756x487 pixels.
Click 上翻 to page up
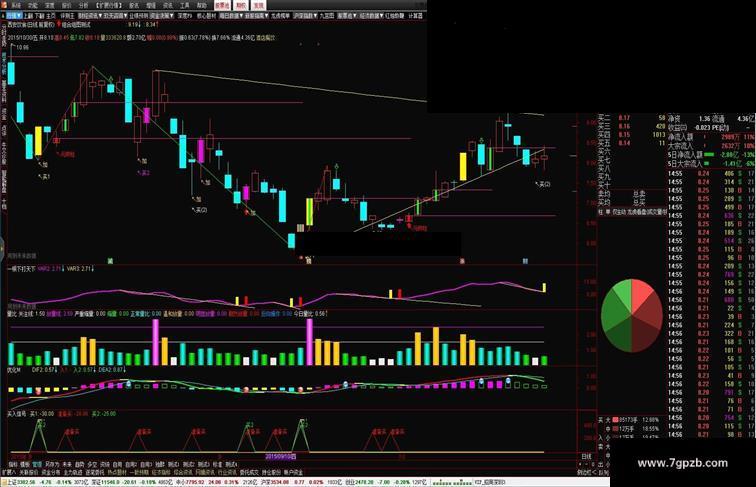pos(28,16)
